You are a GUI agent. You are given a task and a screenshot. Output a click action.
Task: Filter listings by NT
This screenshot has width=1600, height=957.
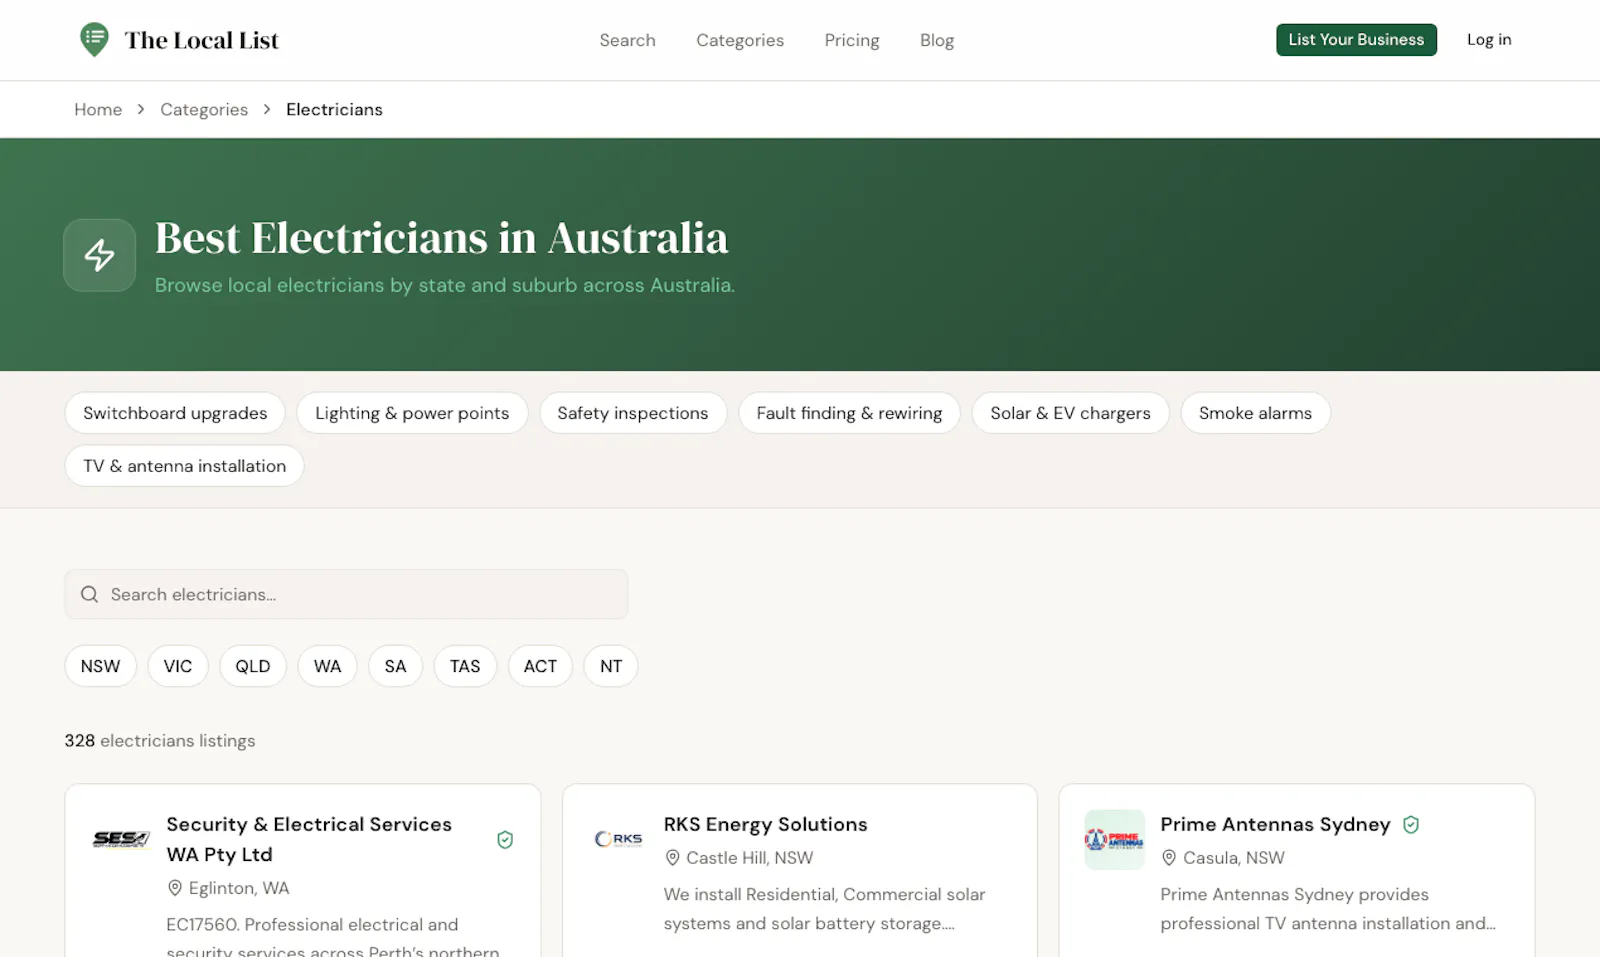click(x=611, y=666)
